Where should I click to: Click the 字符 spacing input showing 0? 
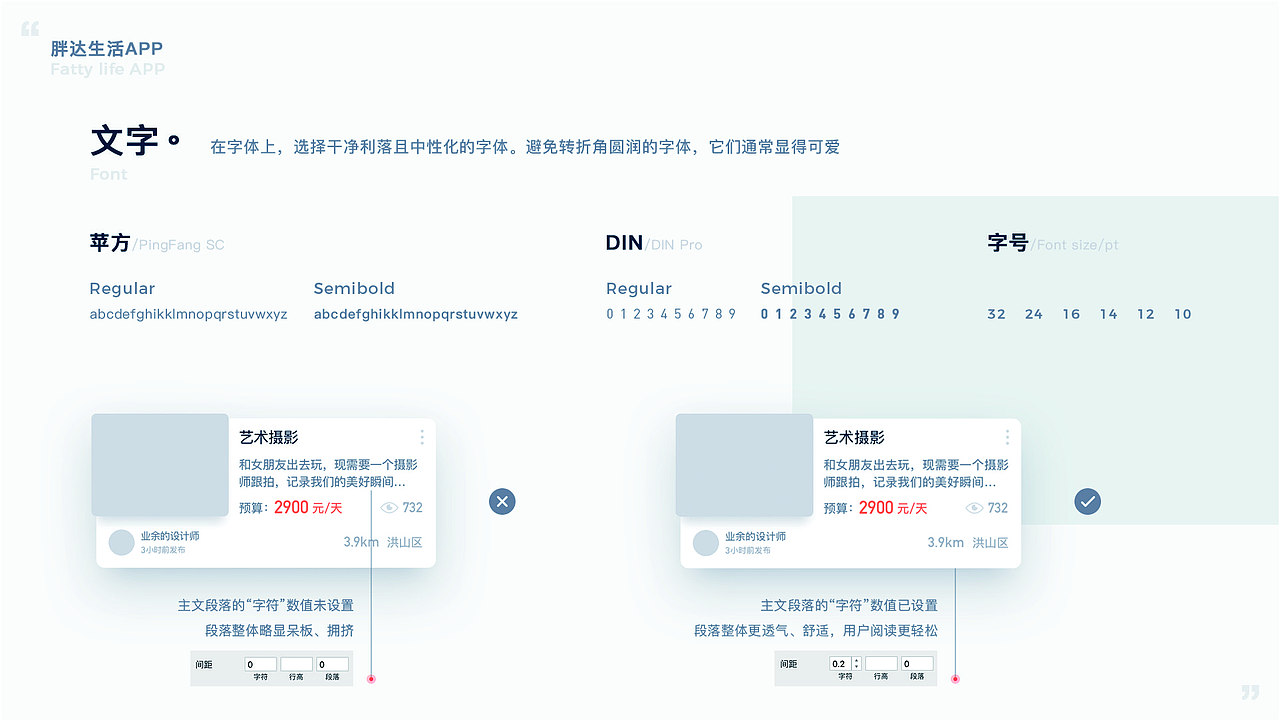(x=260, y=664)
